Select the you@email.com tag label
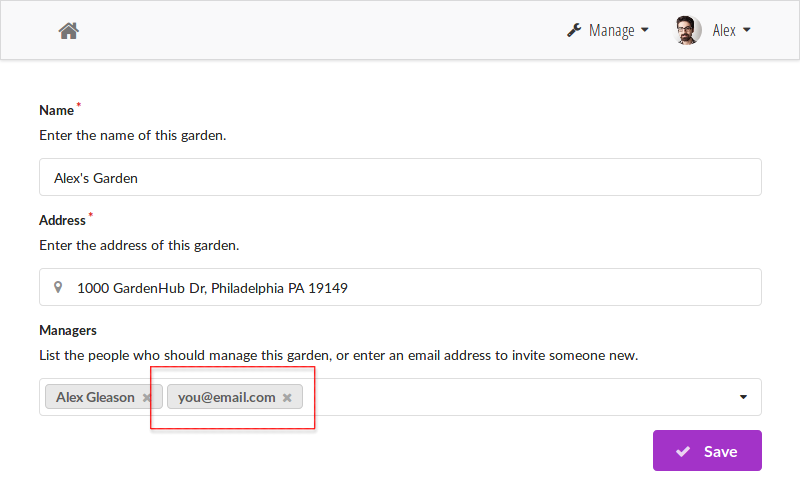 (x=227, y=397)
